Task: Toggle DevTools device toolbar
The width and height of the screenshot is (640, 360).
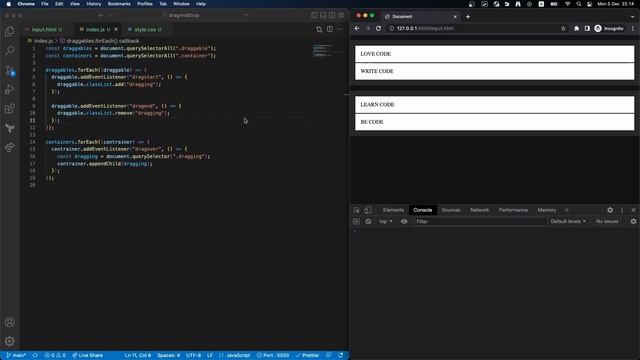Action: coord(368,210)
